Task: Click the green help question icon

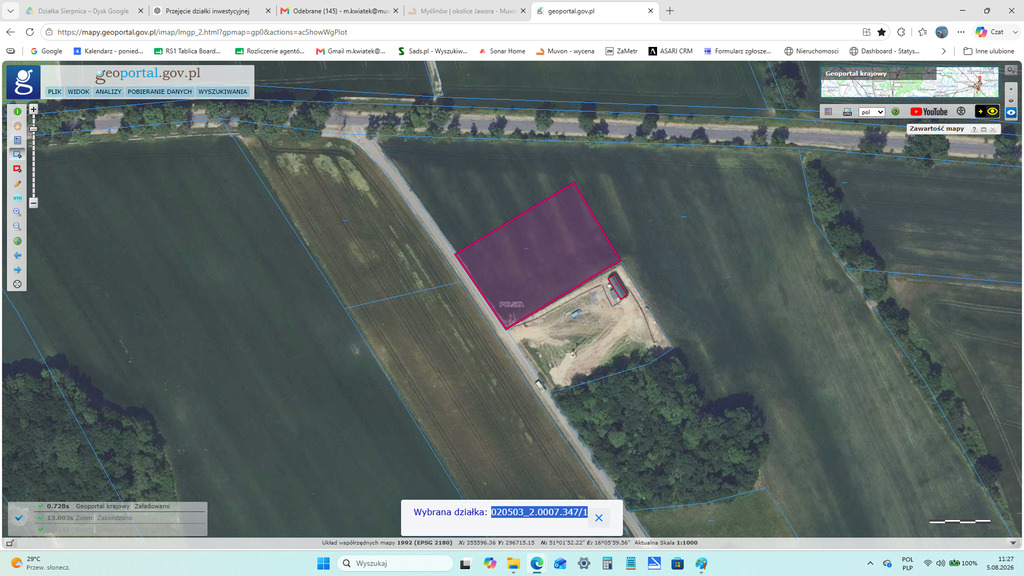Action: [895, 112]
